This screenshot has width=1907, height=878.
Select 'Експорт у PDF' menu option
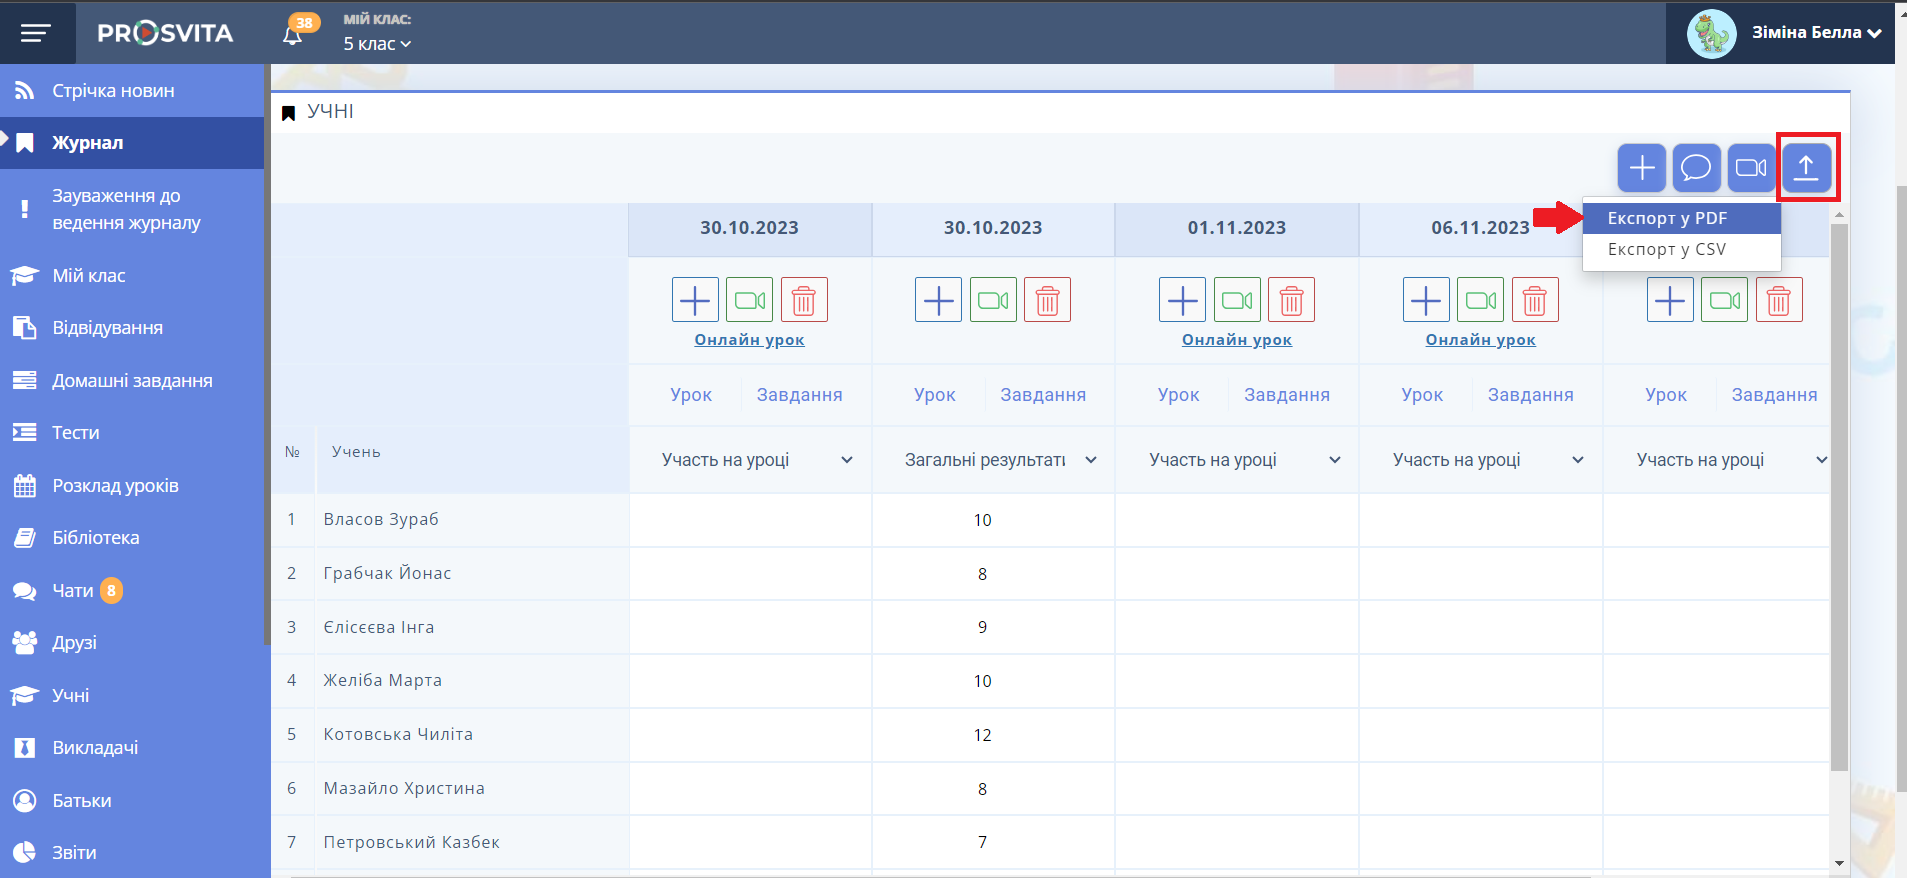point(1667,218)
